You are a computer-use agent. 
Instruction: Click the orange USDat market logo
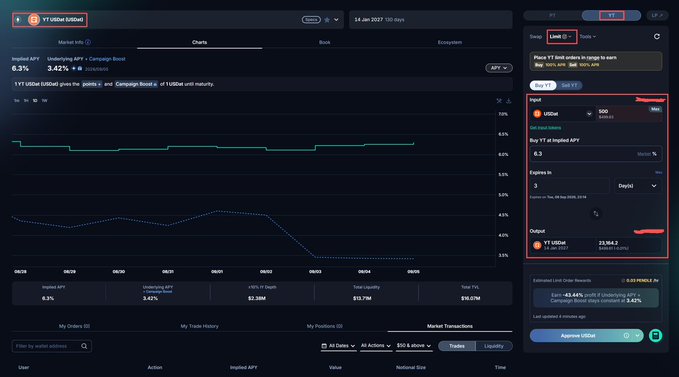34,19
